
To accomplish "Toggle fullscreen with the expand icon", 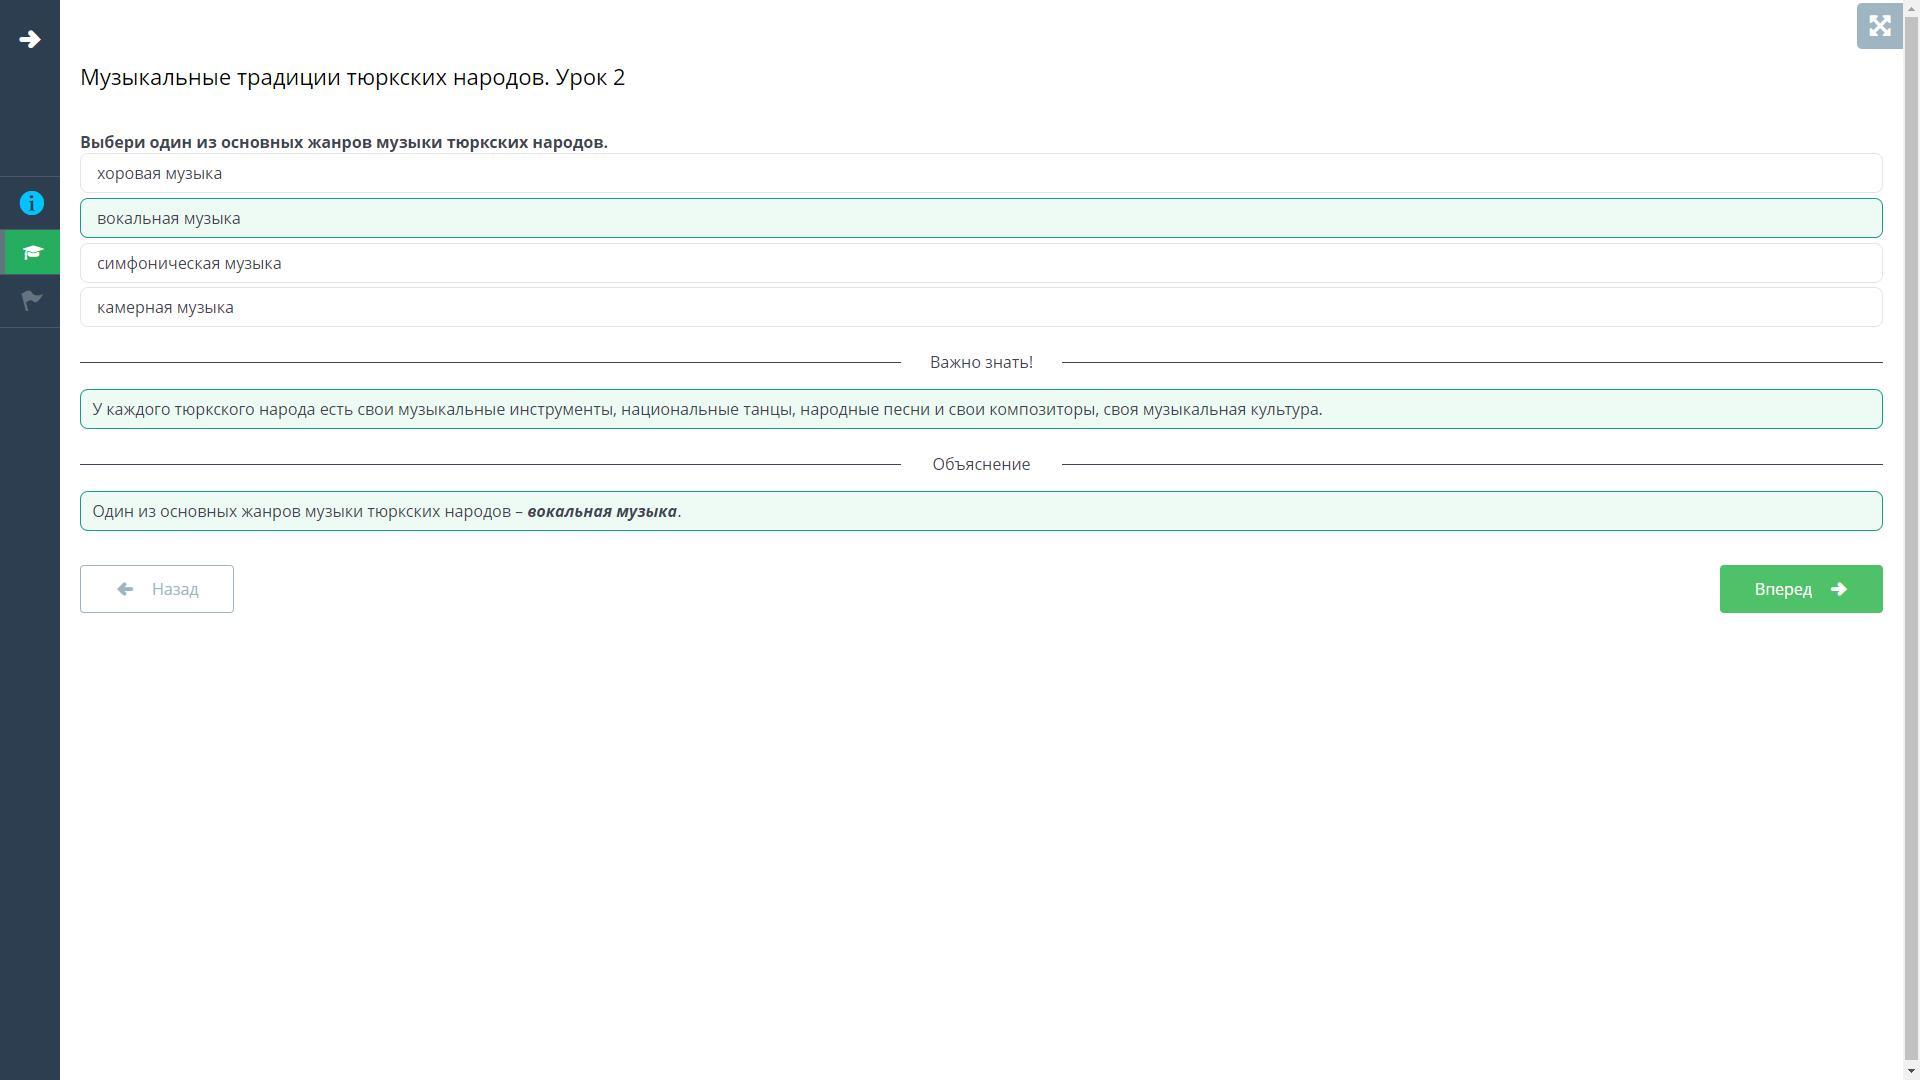I will (x=1879, y=26).
